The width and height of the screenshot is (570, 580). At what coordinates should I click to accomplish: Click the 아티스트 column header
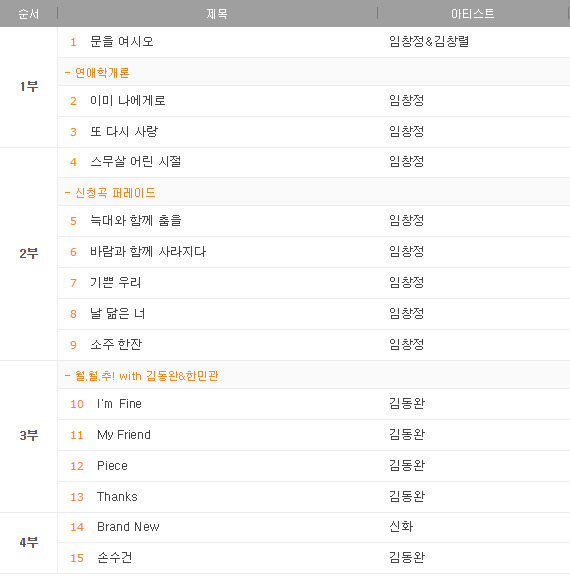(472, 14)
